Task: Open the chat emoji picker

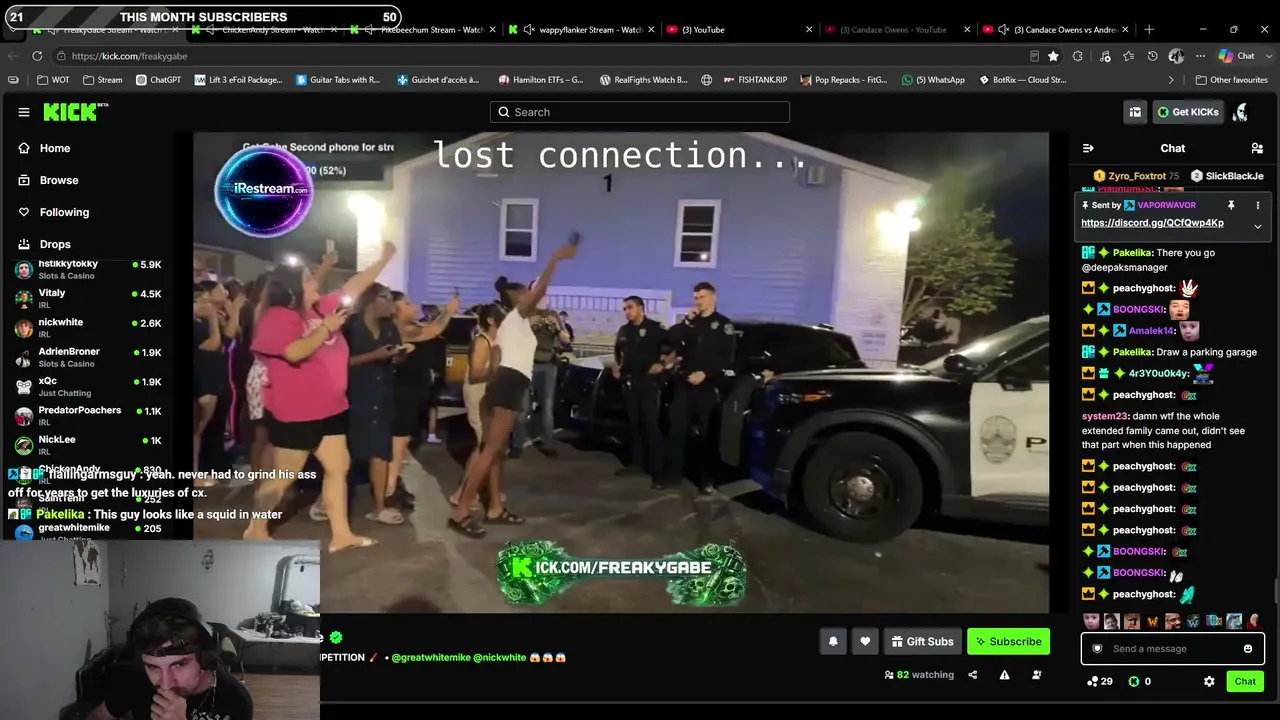Action: [x=1248, y=649]
